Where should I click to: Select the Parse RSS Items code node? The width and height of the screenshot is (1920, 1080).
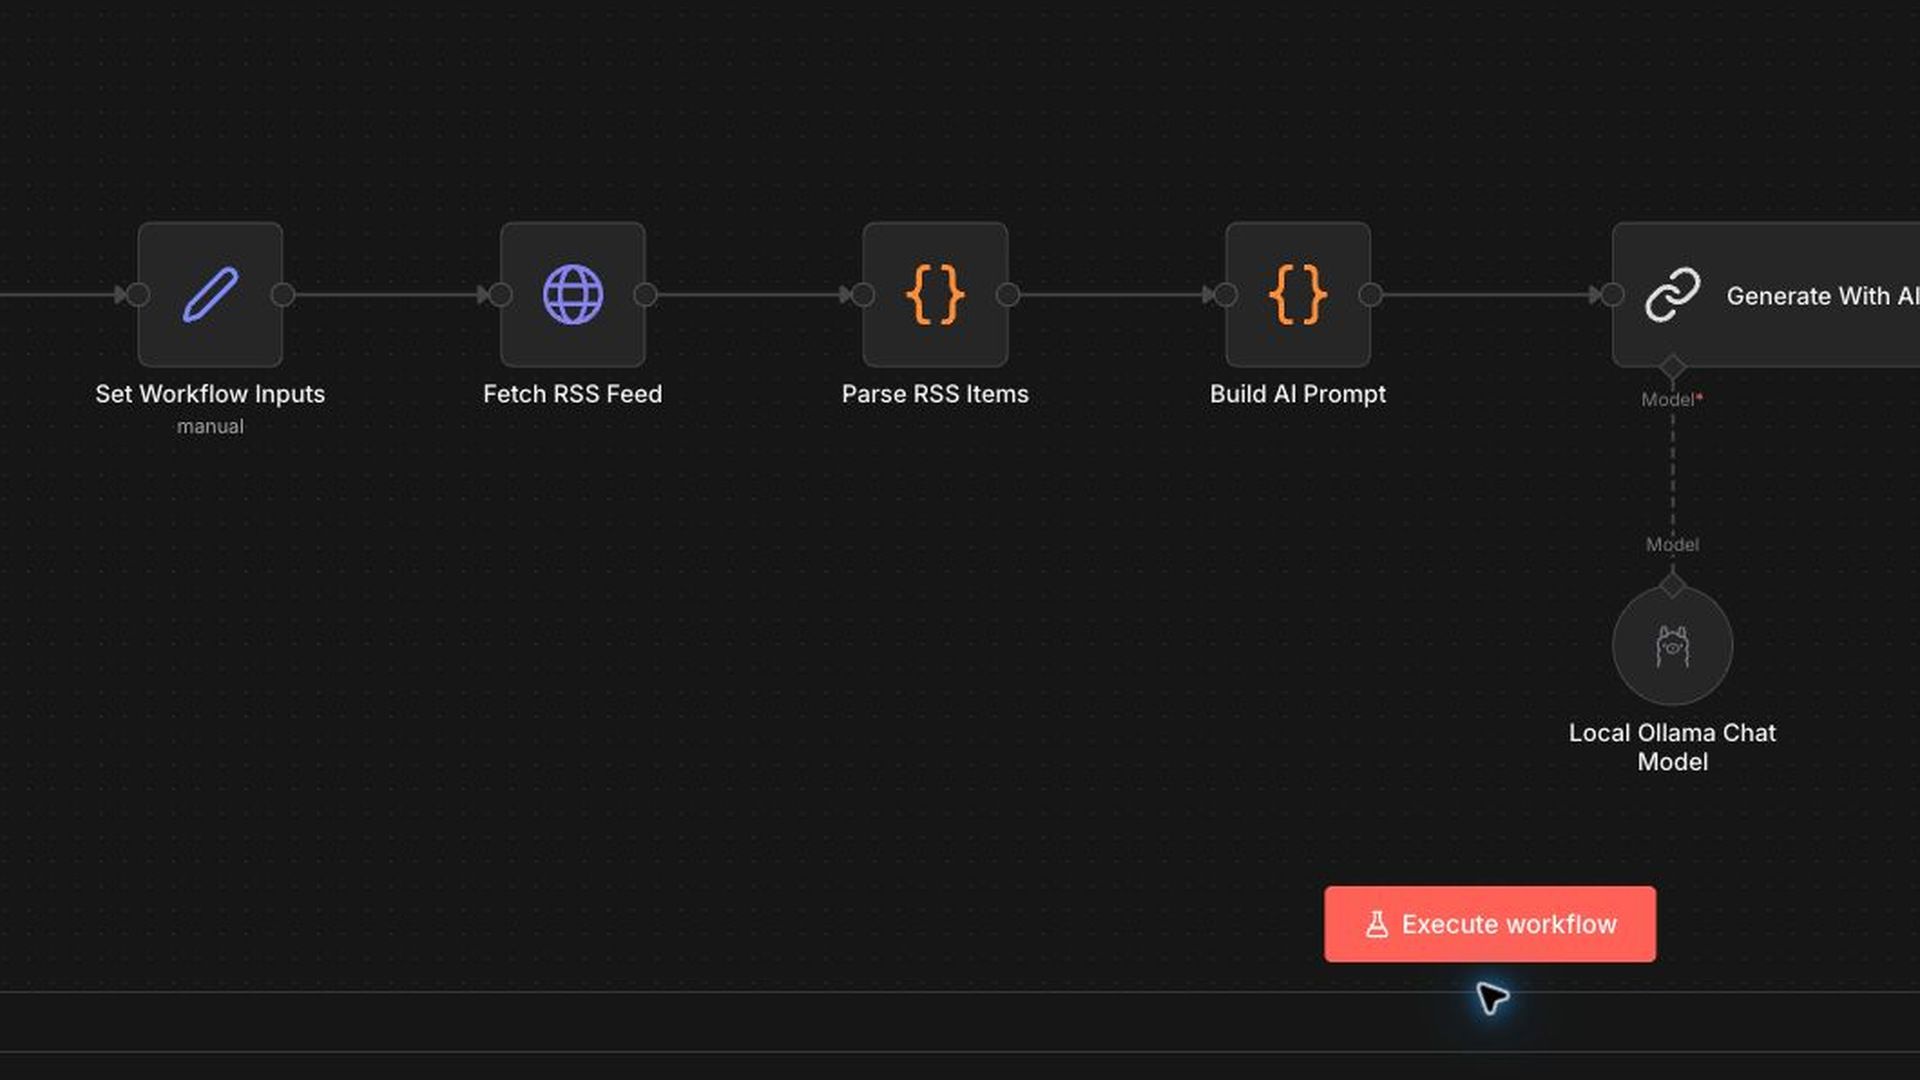pyautogui.click(x=935, y=294)
